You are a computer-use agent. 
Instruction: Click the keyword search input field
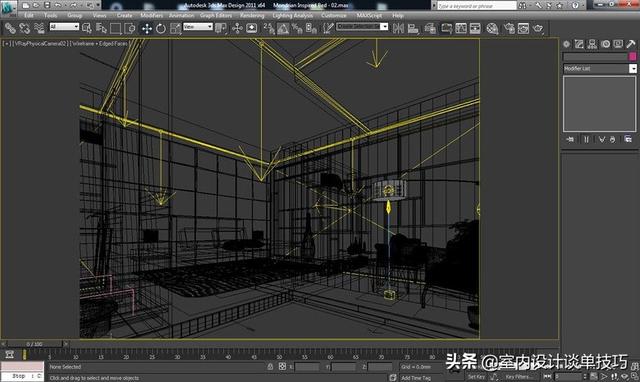point(477,6)
